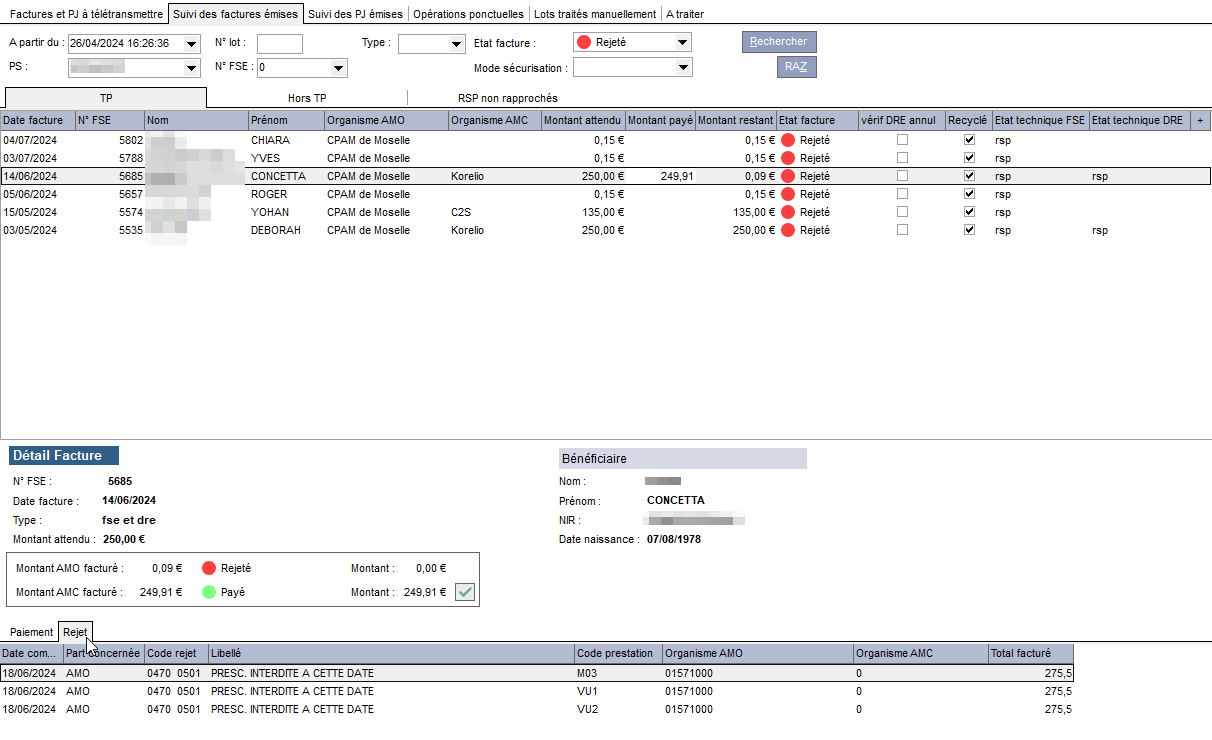Click the green checkmark icon beside Montant 249,91 €
The image size is (1212, 740).
(x=465, y=592)
